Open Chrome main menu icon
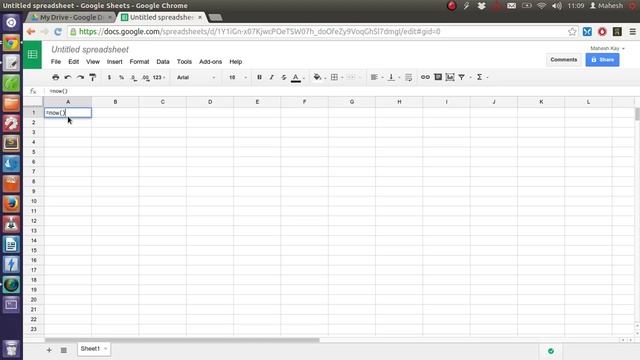The image size is (640, 360). click(632, 31)
